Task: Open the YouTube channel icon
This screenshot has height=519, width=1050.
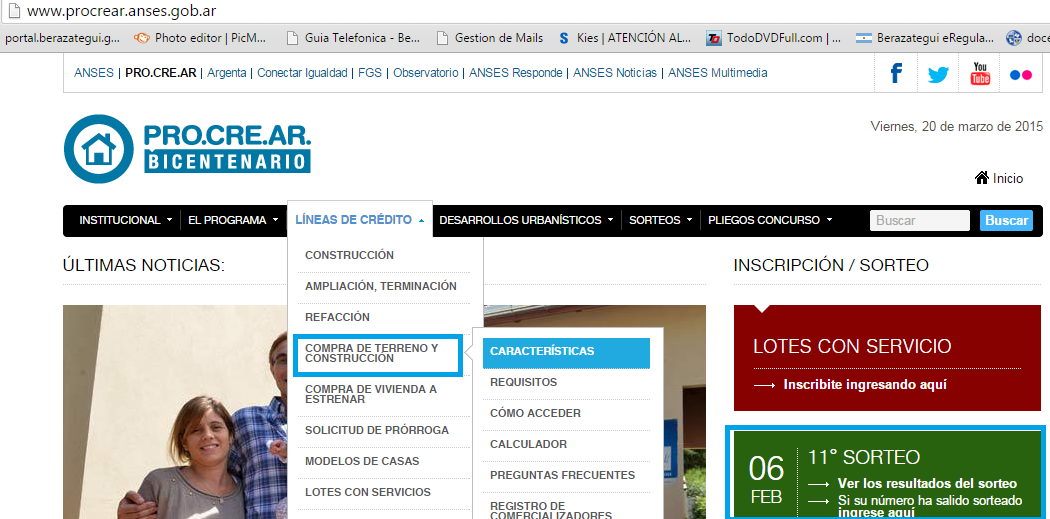Action: point(980,73)
